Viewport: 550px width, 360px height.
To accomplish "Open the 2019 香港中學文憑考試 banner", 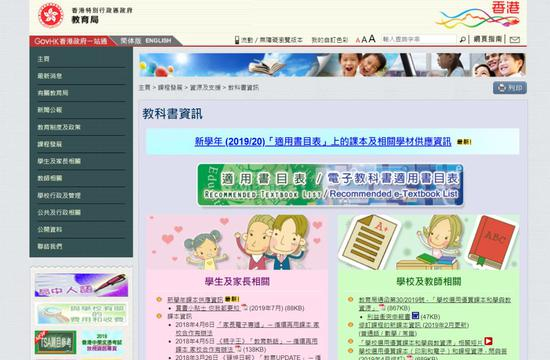I will point(102,342).
